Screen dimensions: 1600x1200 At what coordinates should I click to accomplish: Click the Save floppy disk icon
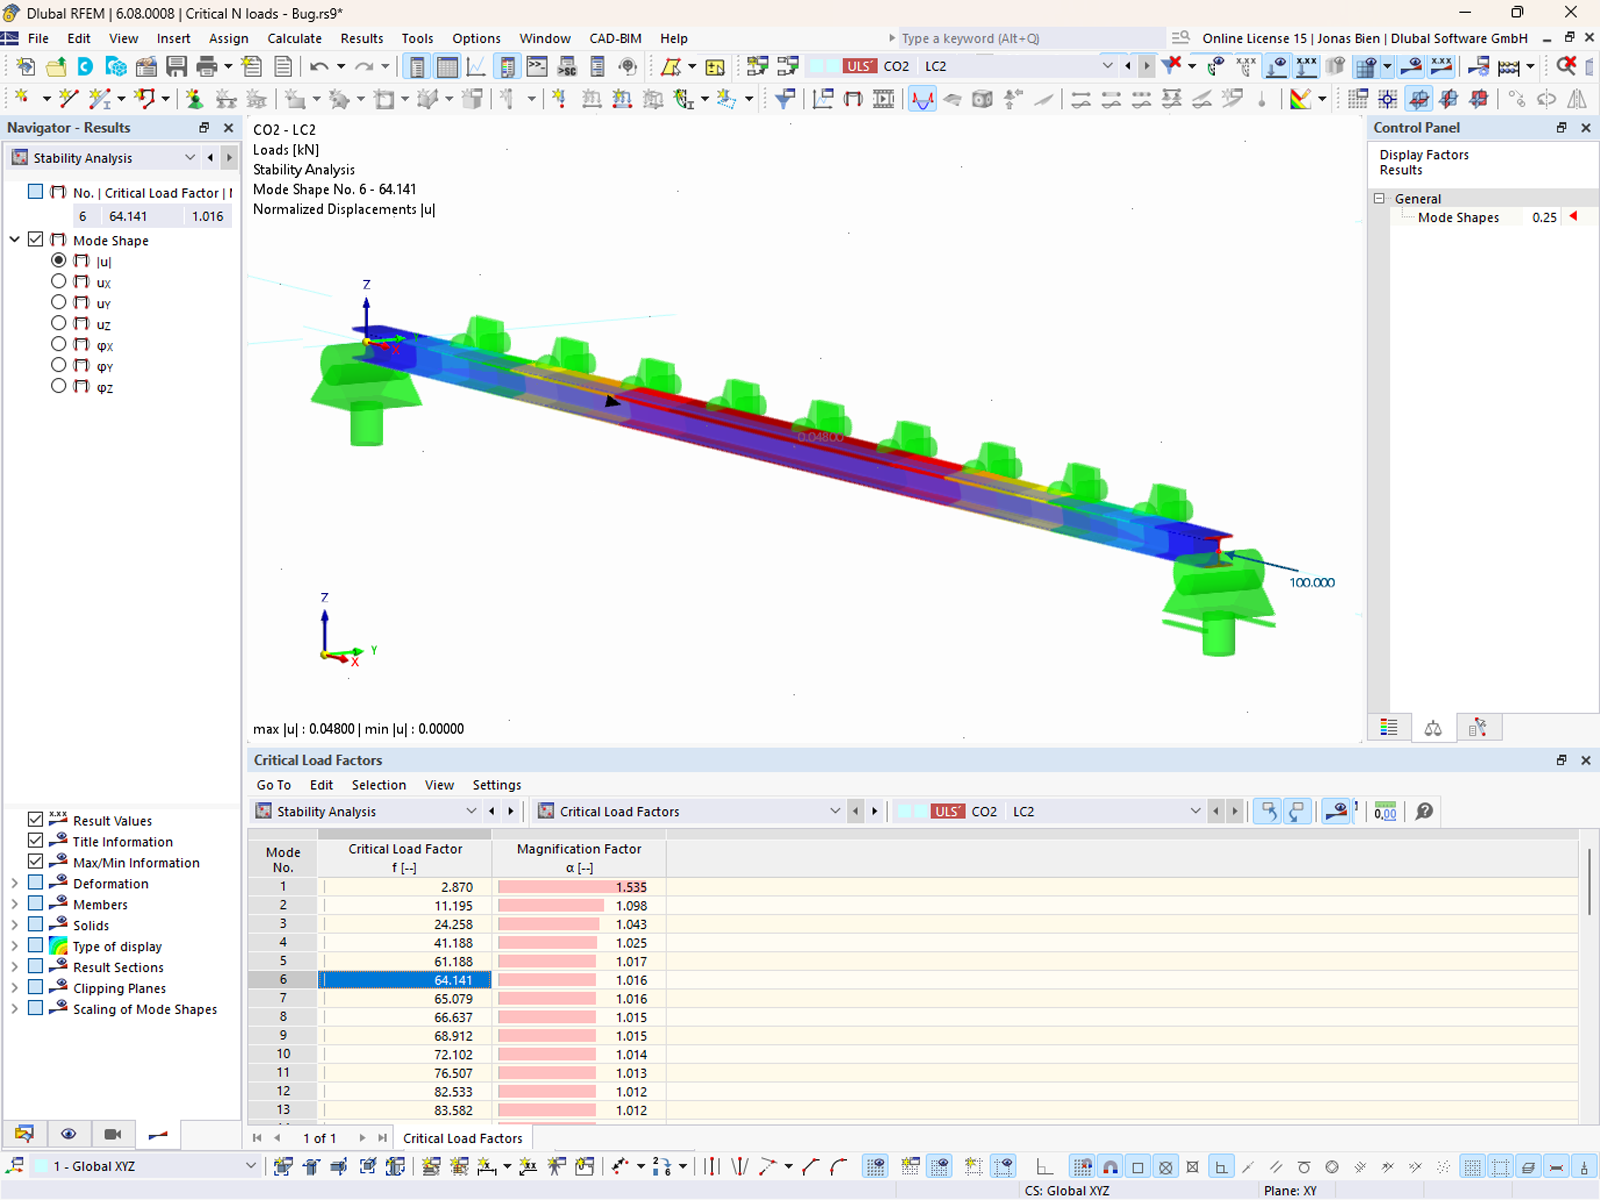[177, 66]
